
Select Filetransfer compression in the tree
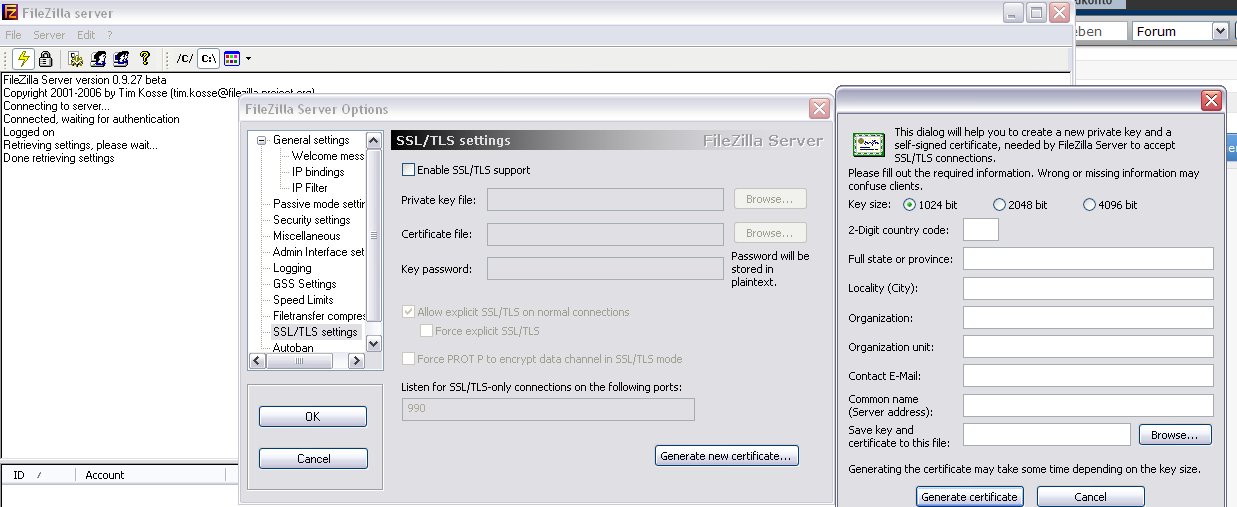(x=319, y=316)
